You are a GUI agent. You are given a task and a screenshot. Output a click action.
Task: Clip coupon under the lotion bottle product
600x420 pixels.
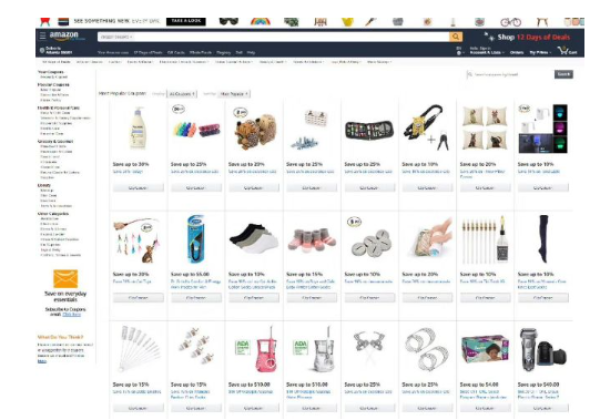[138, 188]
